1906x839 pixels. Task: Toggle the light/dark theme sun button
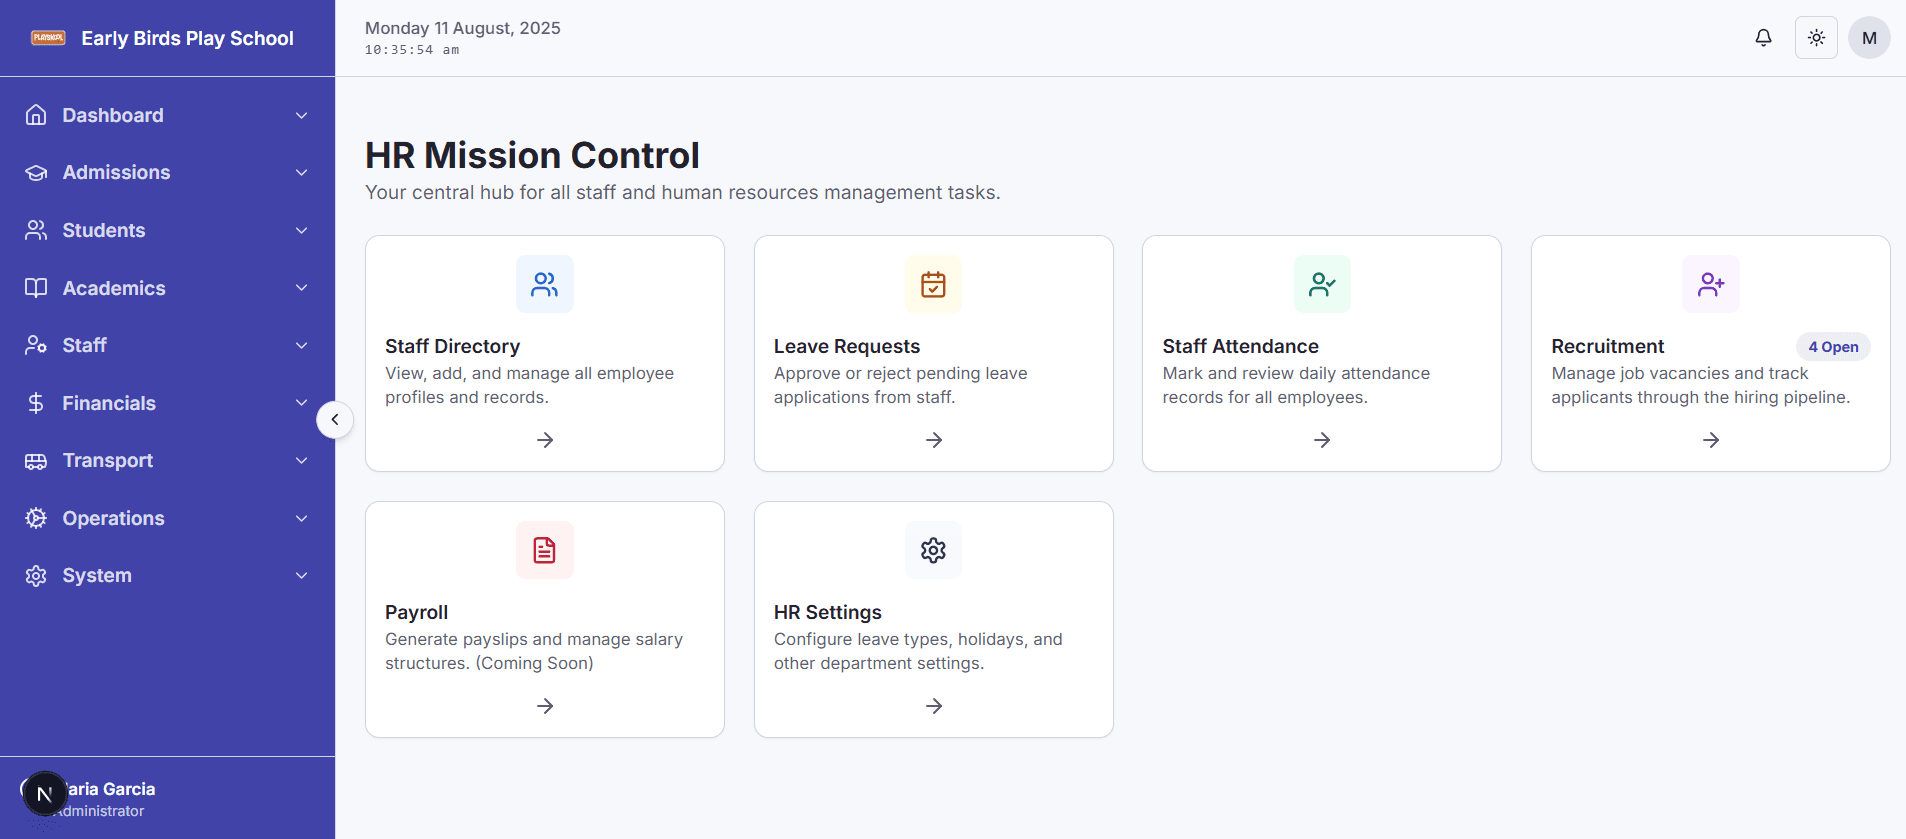[x=1816, y=38]
